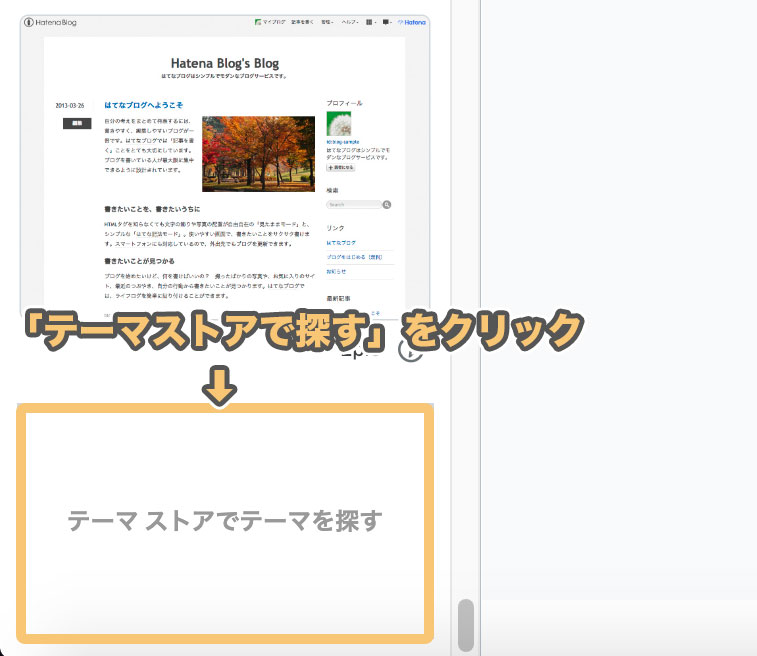This screenshot has width=757, height=656.
Task: Open the ブログをはじめる link in sidebar
Action: 354,257
